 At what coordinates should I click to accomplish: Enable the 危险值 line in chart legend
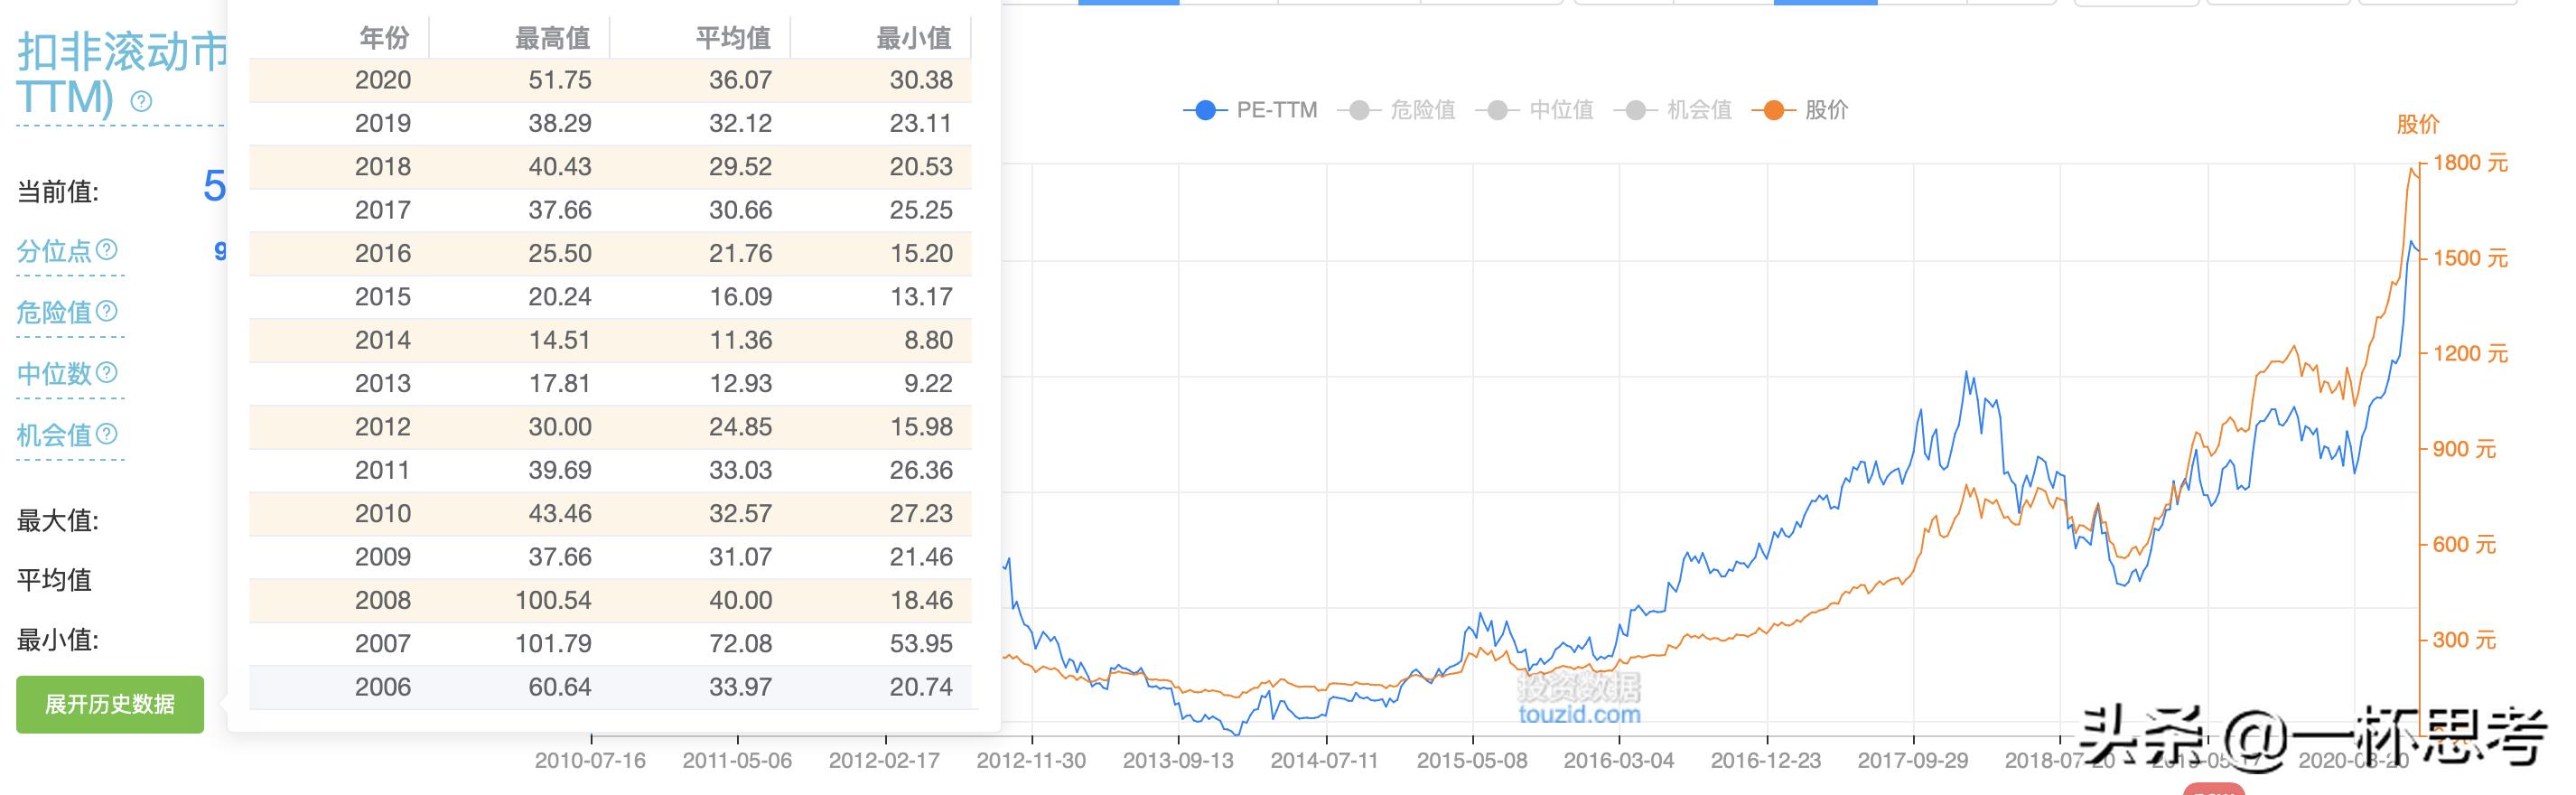(1396, 110)
